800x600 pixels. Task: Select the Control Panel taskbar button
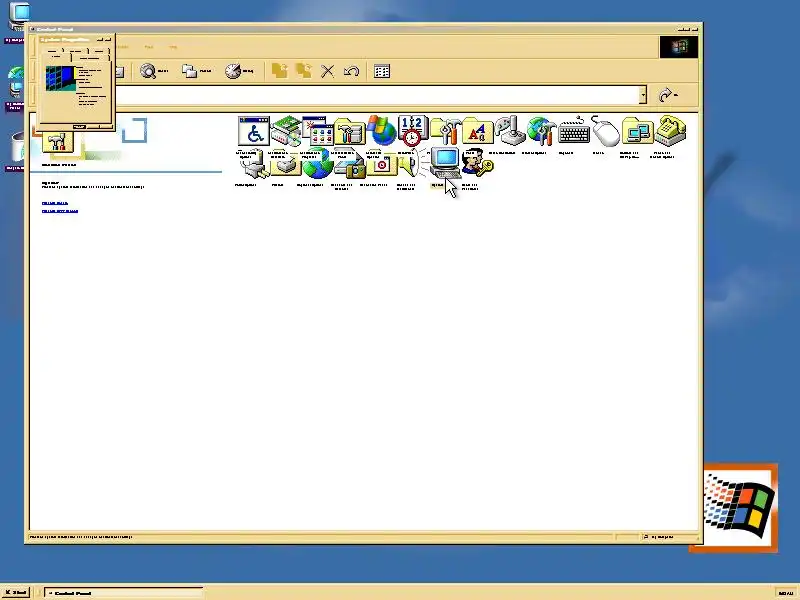pyautogui.click(x=123, y=593)
